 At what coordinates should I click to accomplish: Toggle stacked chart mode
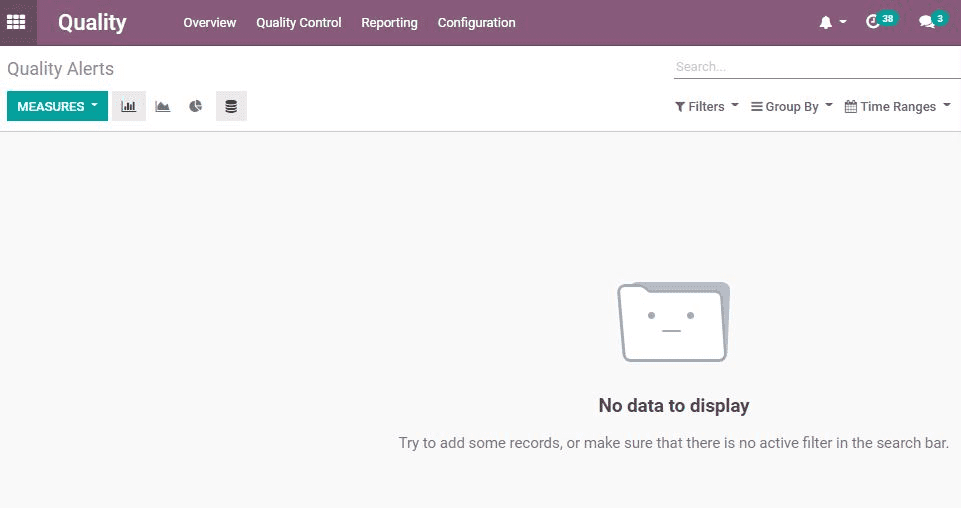point(231,106)
